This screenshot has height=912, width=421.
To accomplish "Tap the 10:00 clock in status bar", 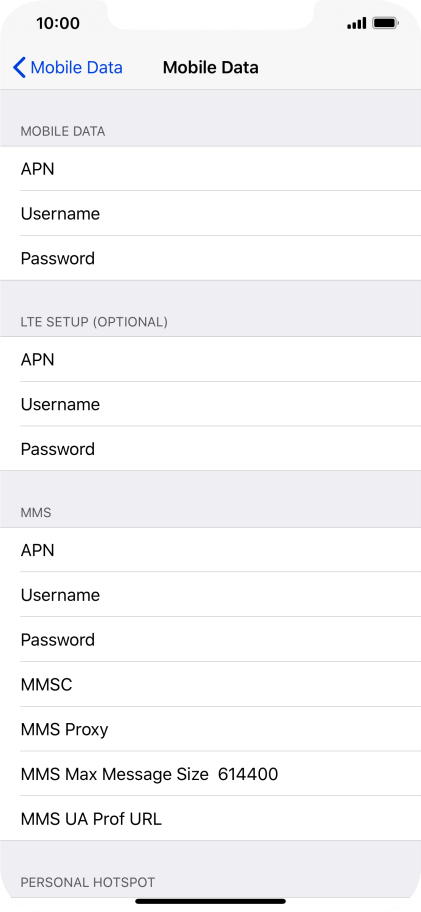I will tap(58, 23).
